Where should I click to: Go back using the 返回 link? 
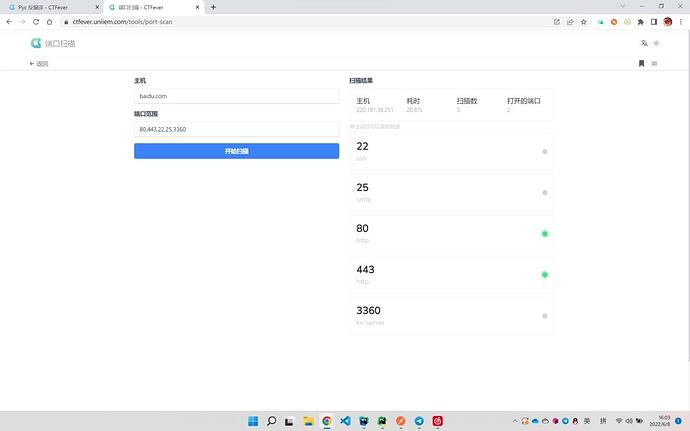[x=39, y=63]
